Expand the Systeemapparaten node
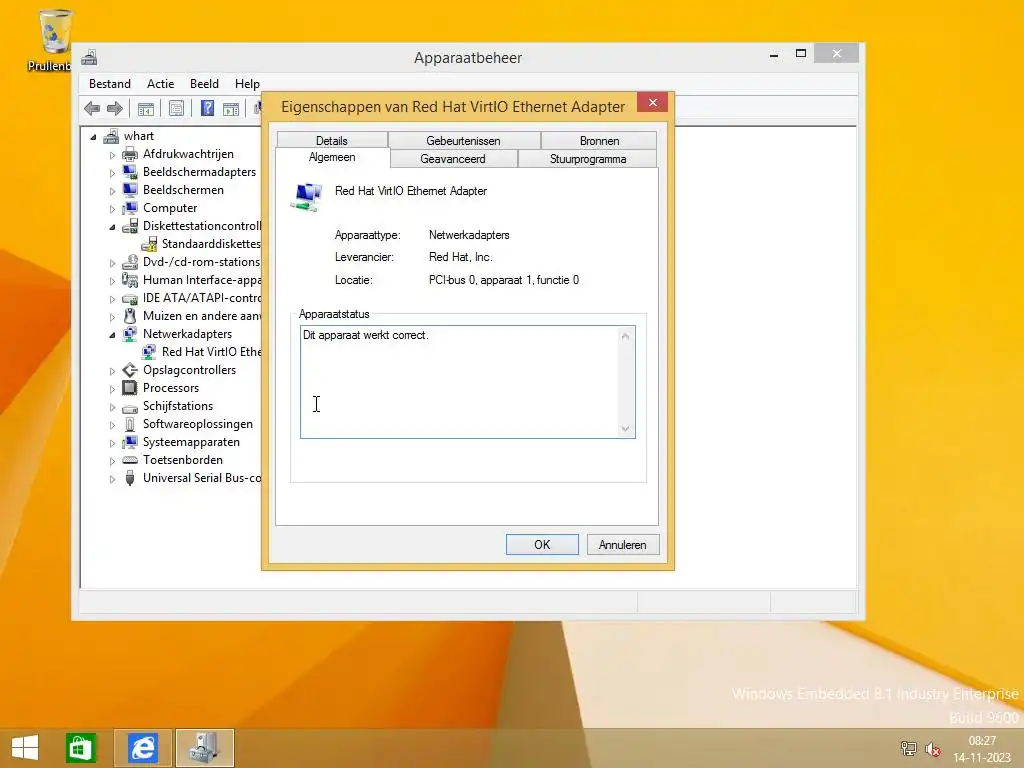Screen dimensions: 1024x768 (112, 443)
